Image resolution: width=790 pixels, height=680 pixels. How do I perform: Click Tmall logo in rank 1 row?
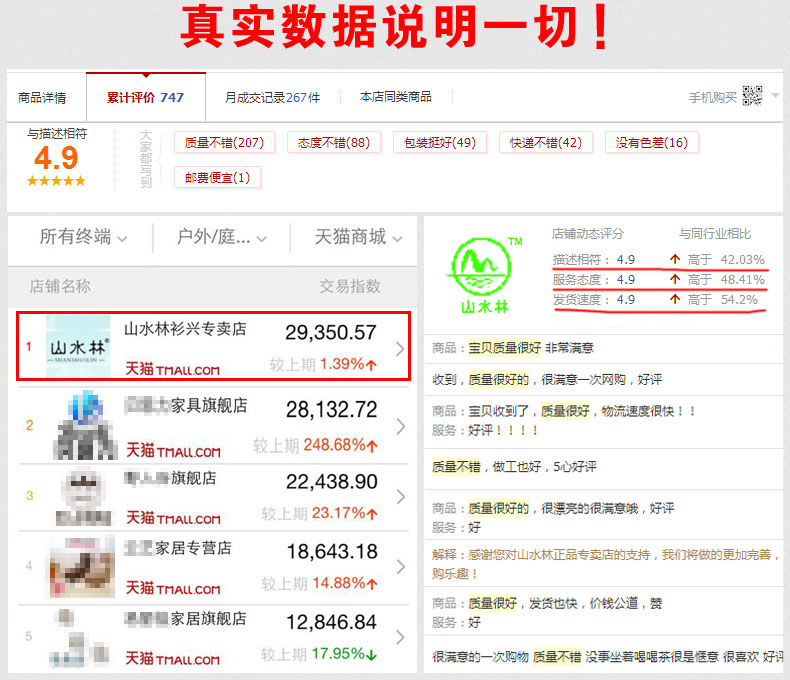172,369
